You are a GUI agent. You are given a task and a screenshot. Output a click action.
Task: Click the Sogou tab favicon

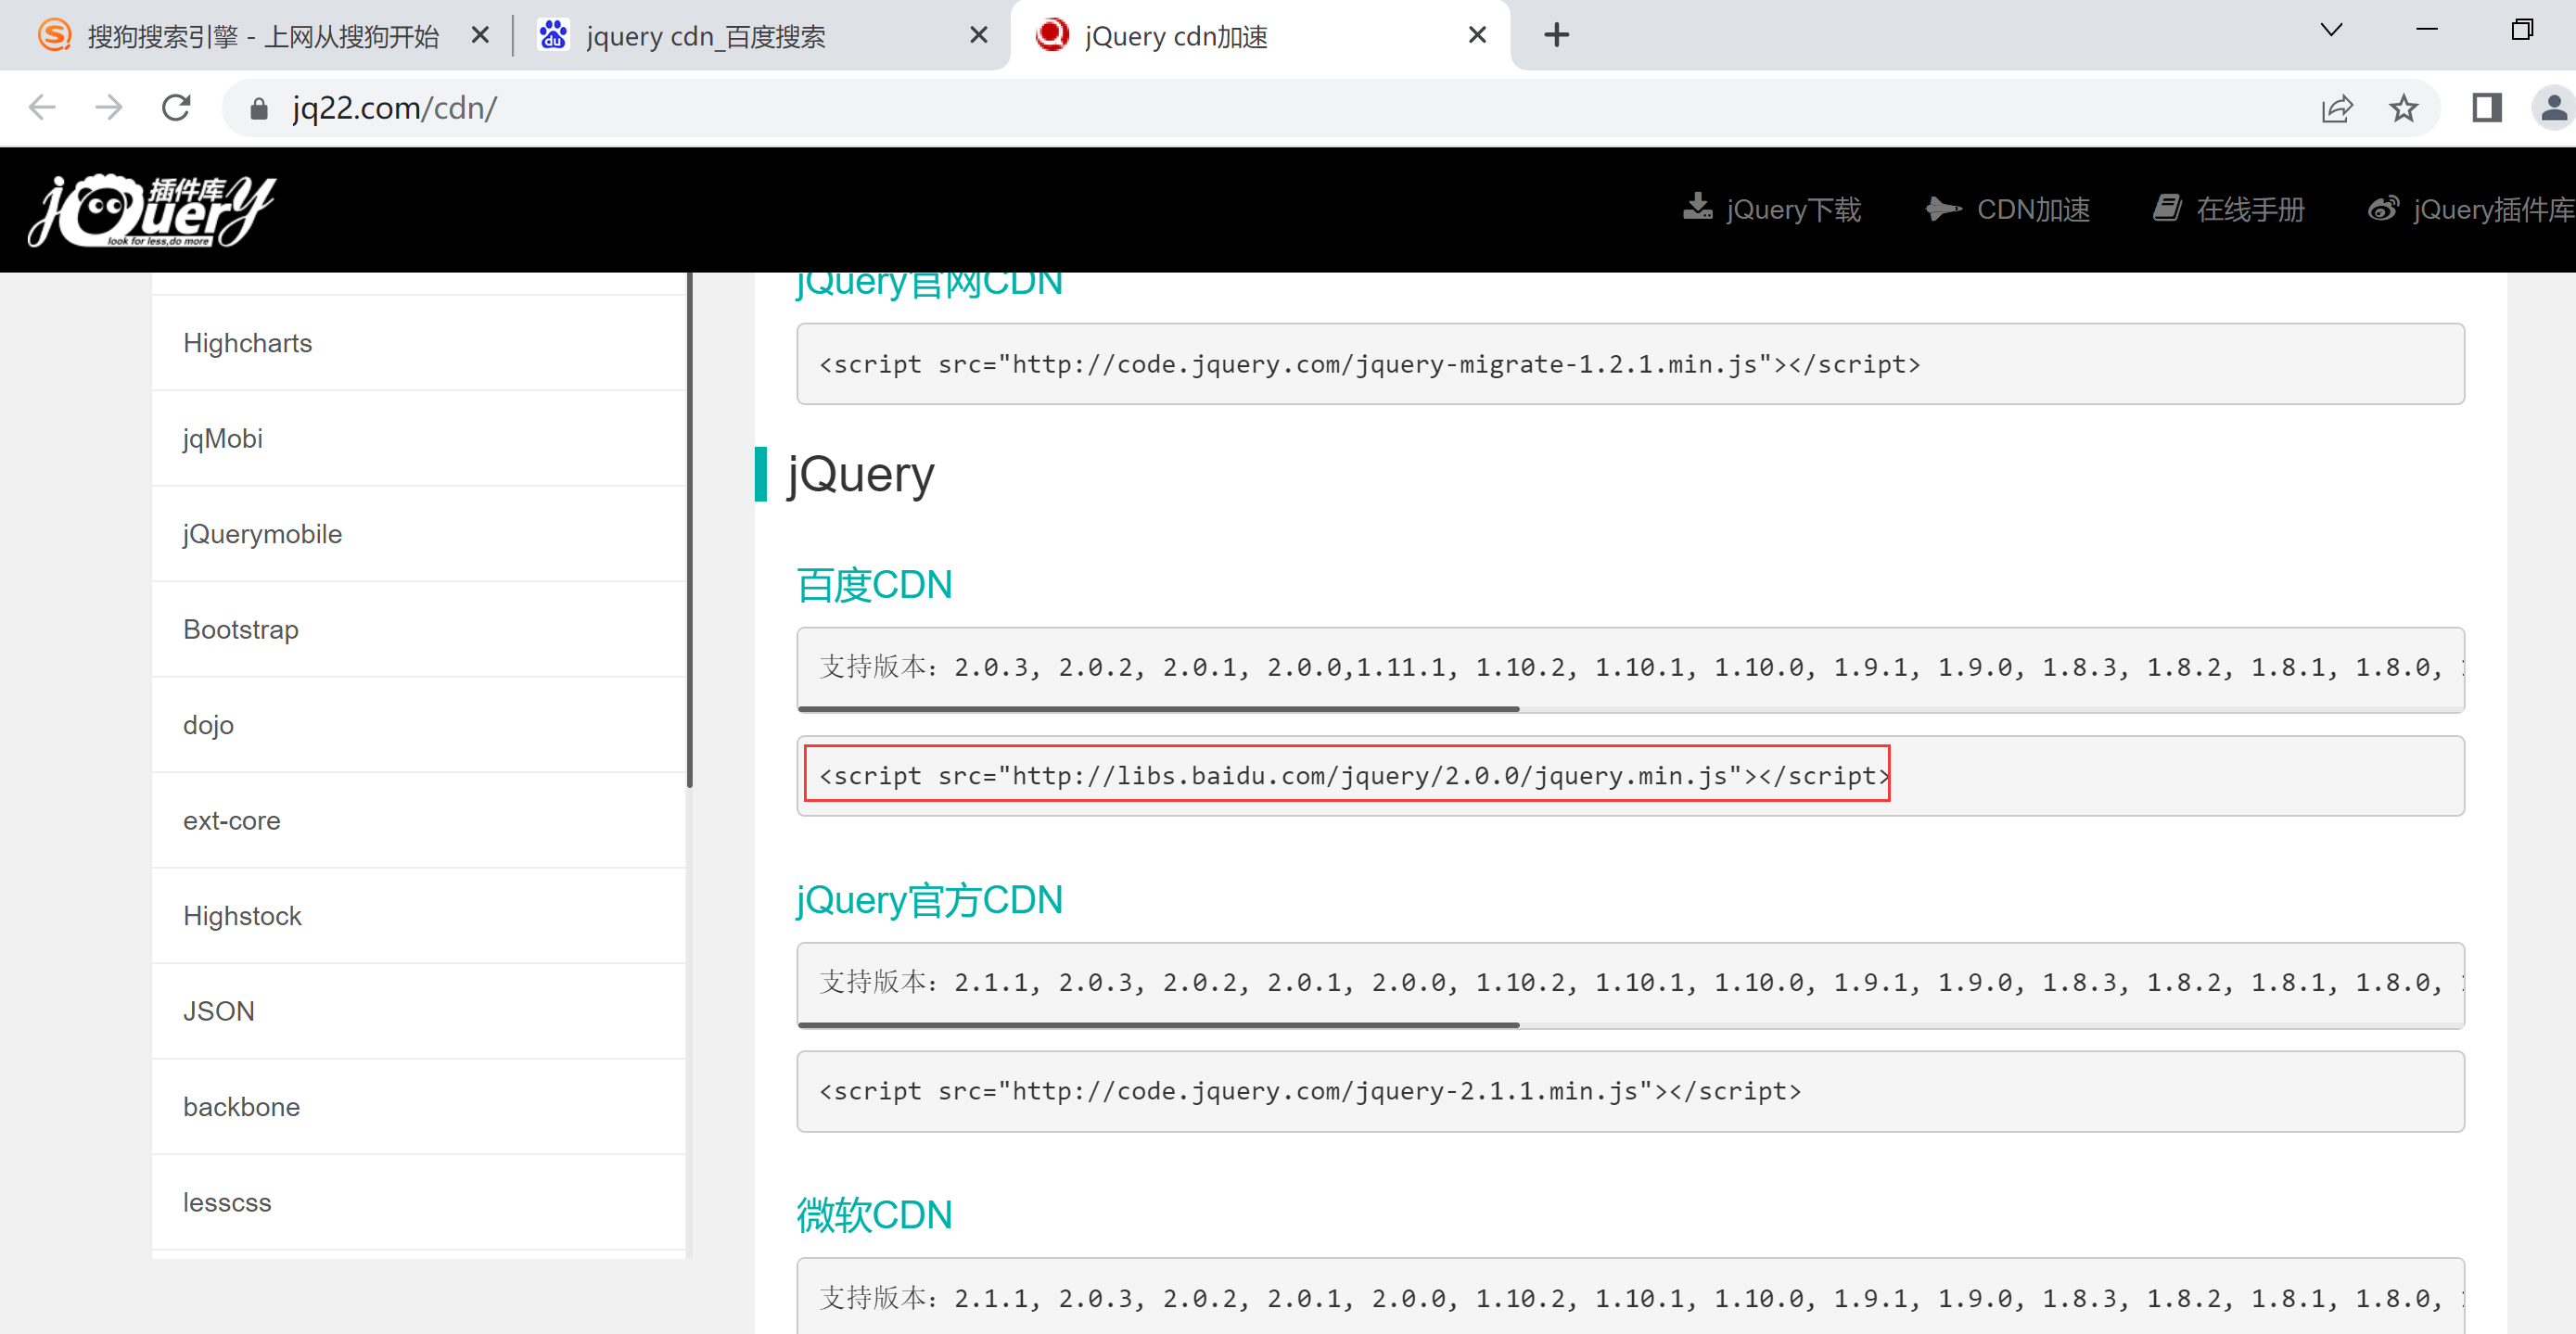click(x=54, y=35)
